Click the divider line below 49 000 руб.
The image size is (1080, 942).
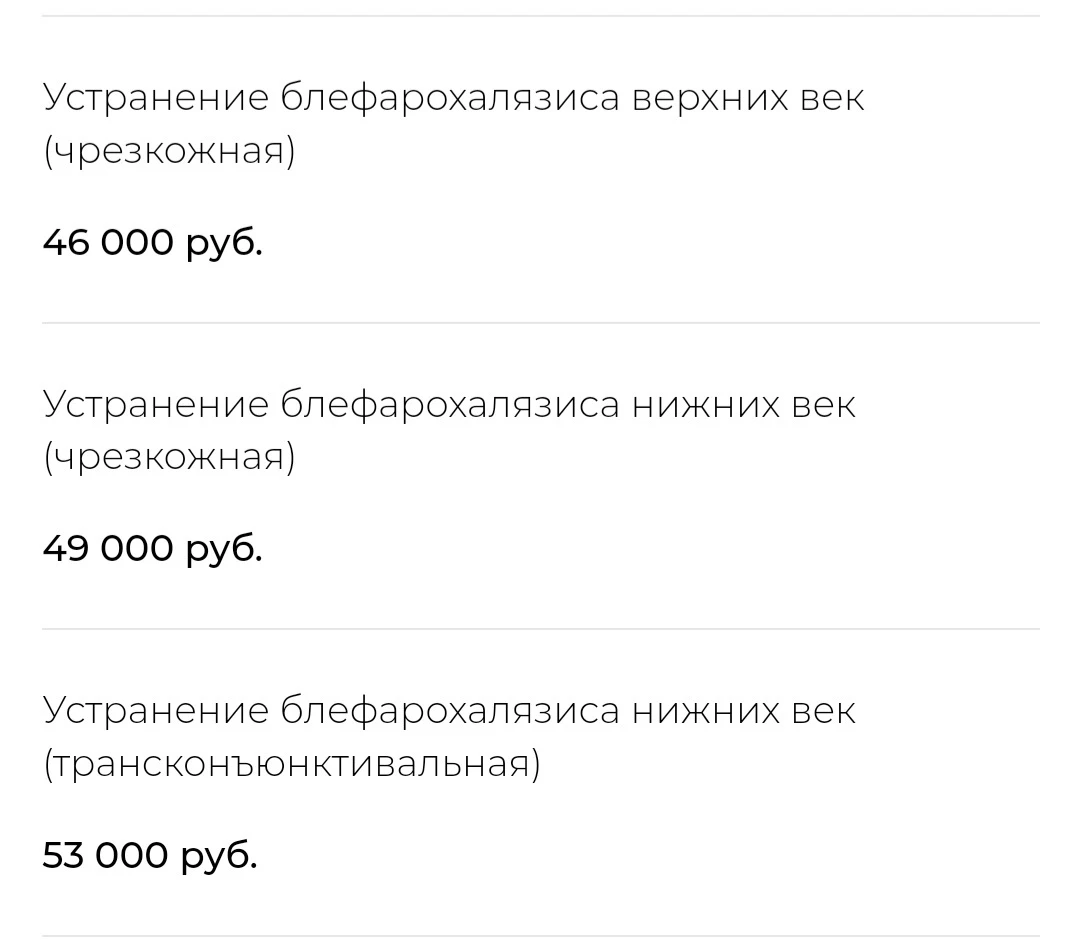[540, 629]
